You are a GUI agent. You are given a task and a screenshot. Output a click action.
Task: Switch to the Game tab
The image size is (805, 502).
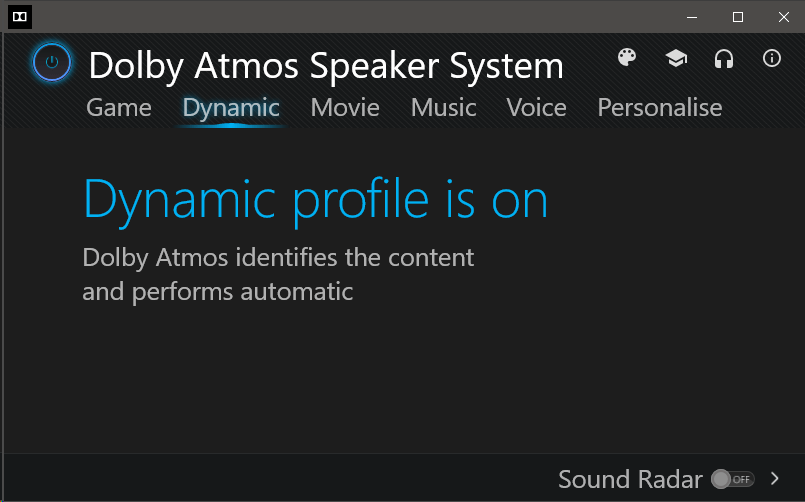coord(119,108)
